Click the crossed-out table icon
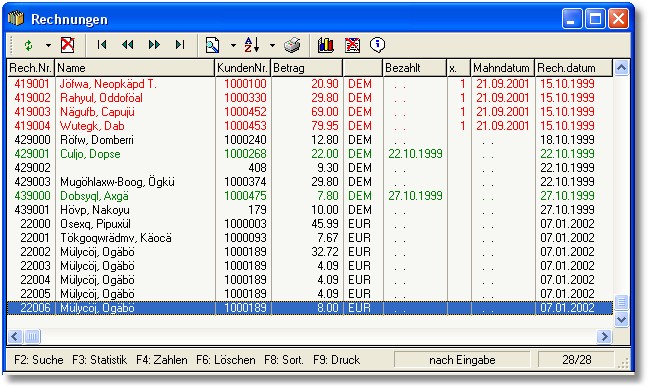The image size is (649, 389). [x=352, y=45]
